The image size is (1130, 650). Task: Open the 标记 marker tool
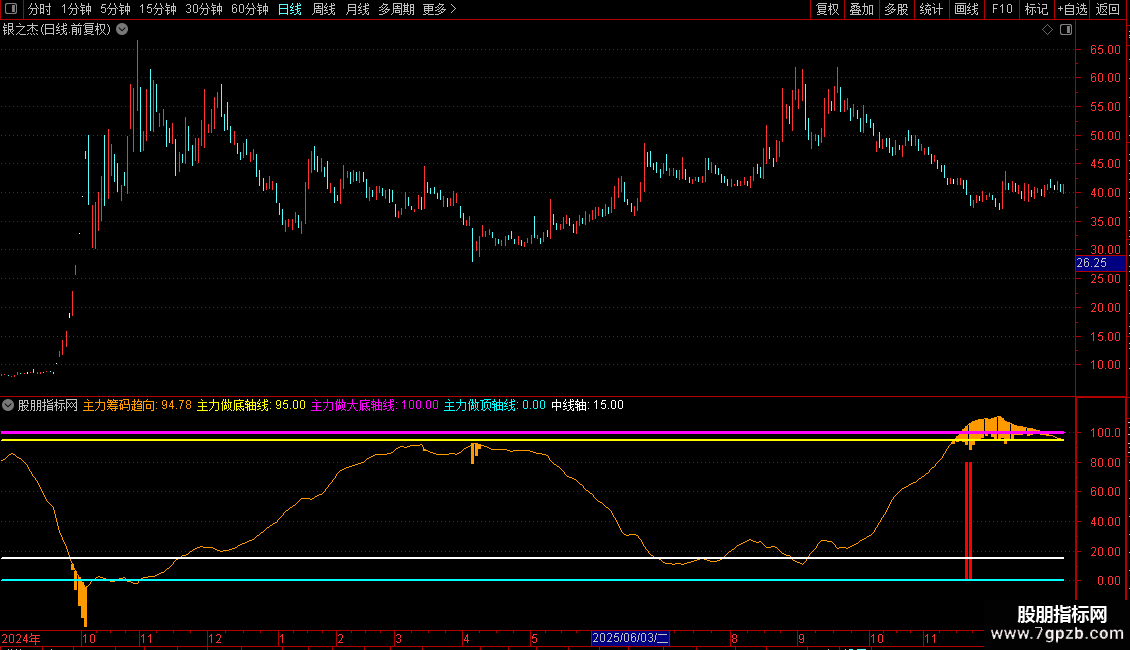point(1036,9)
